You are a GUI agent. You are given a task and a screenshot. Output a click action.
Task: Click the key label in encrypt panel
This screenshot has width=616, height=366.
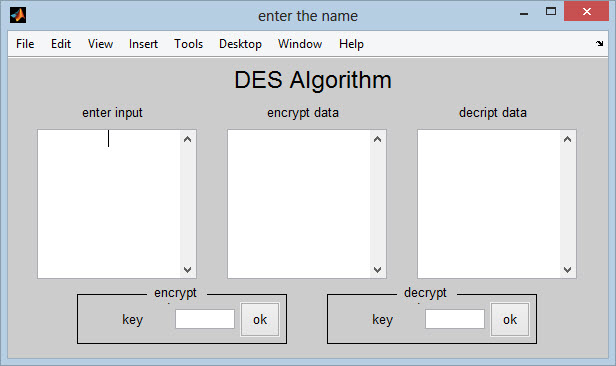132,320
